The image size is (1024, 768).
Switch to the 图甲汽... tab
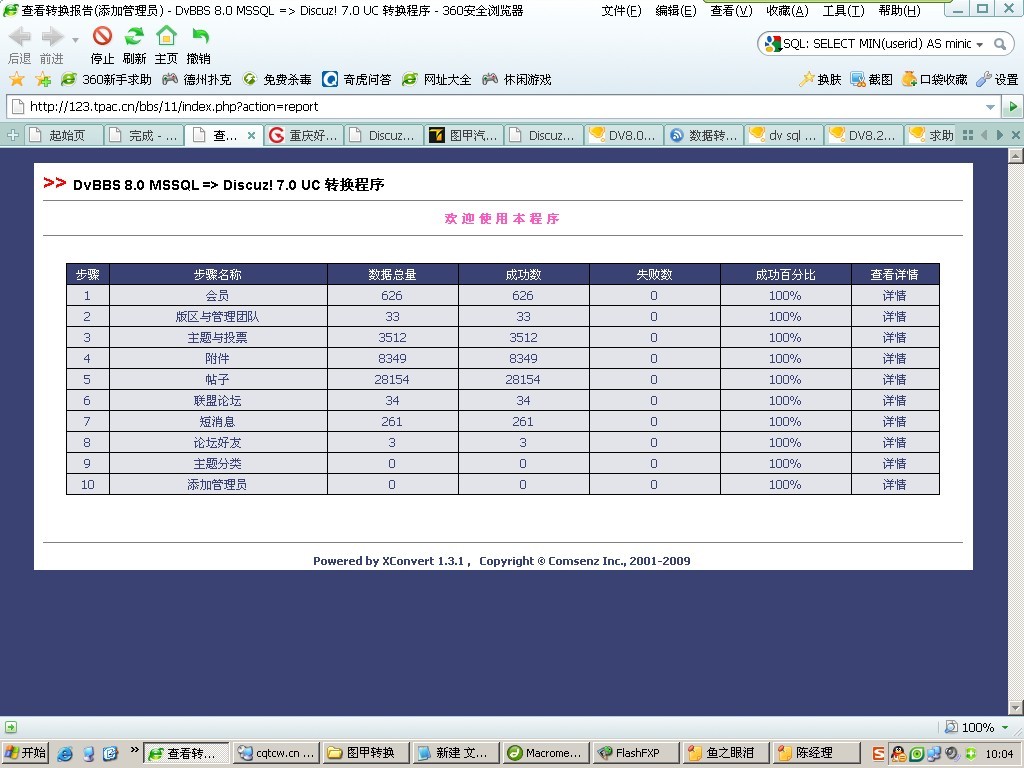tap(464, 135)
